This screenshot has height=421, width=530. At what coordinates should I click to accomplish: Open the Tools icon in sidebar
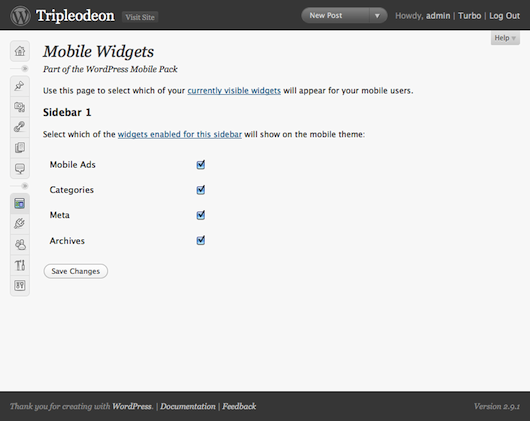coord(20,265)
